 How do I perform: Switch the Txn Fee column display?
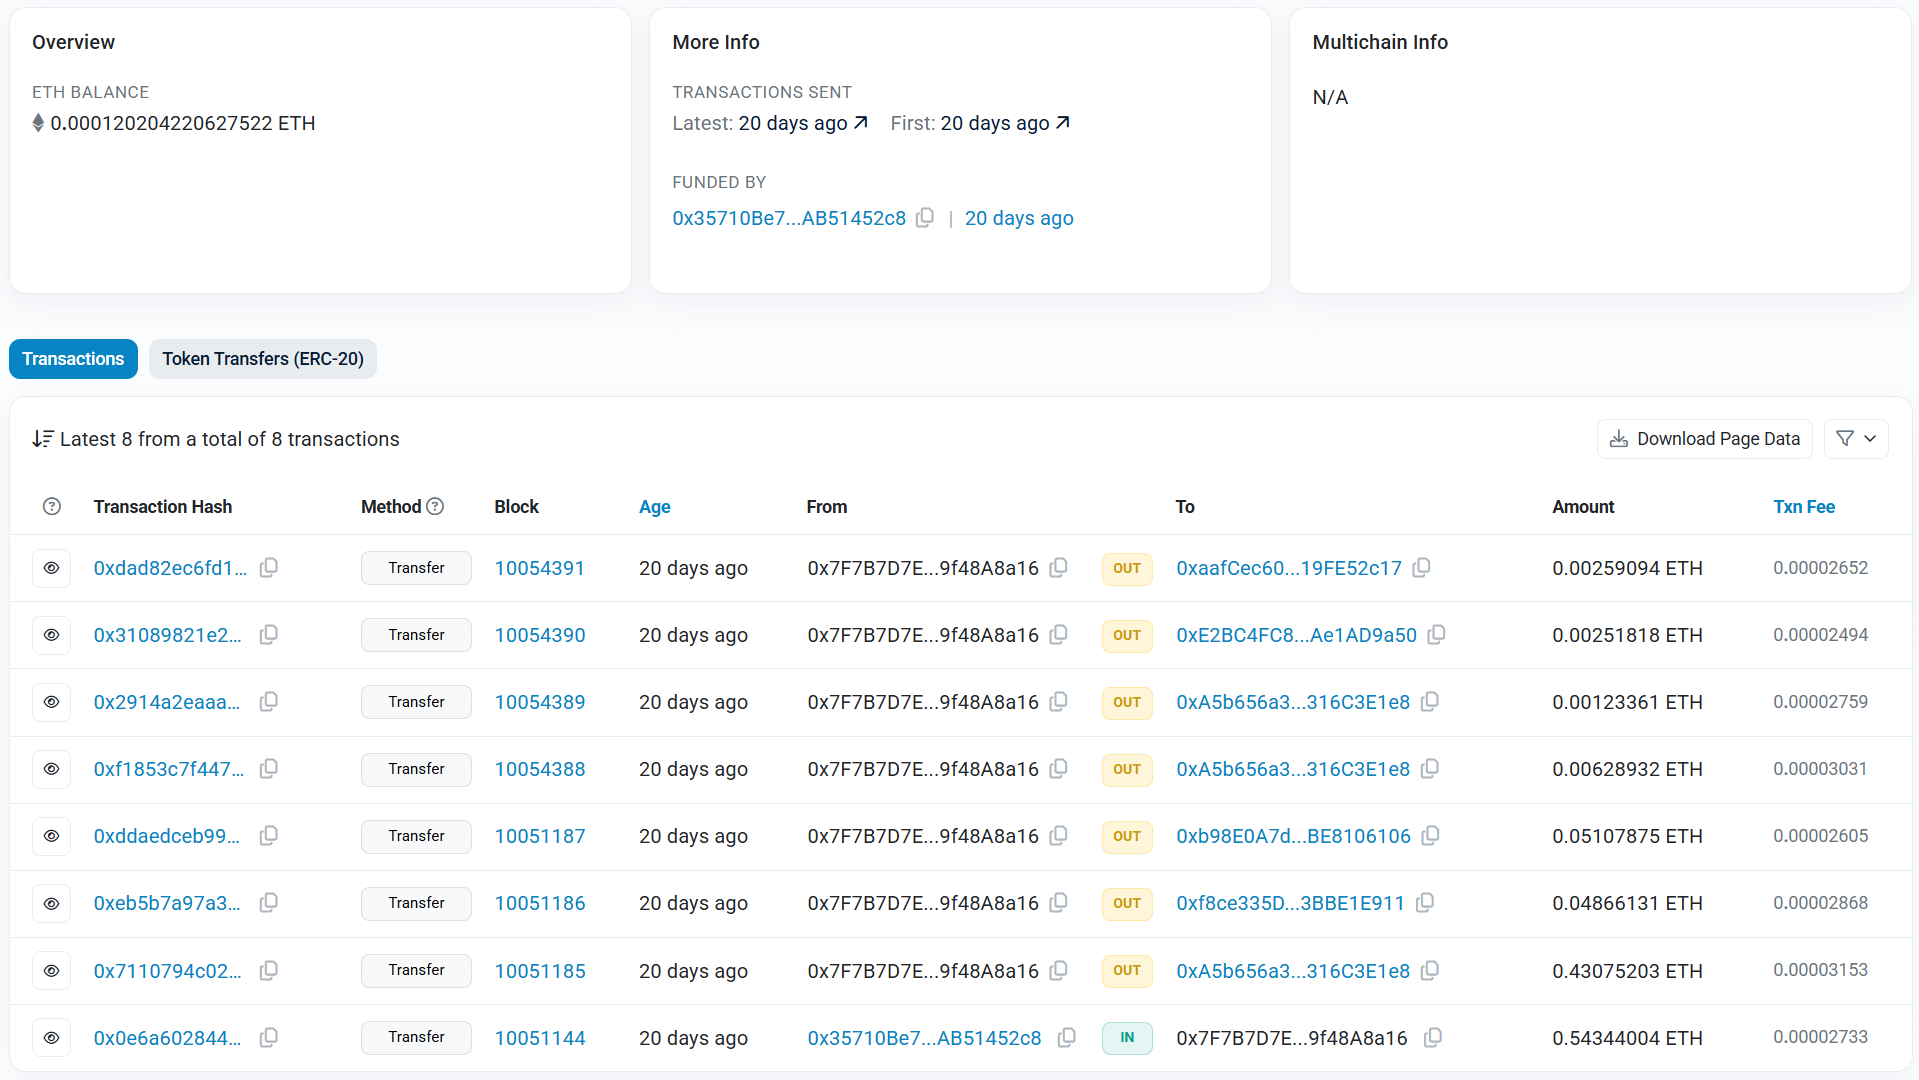(1803, 507)
